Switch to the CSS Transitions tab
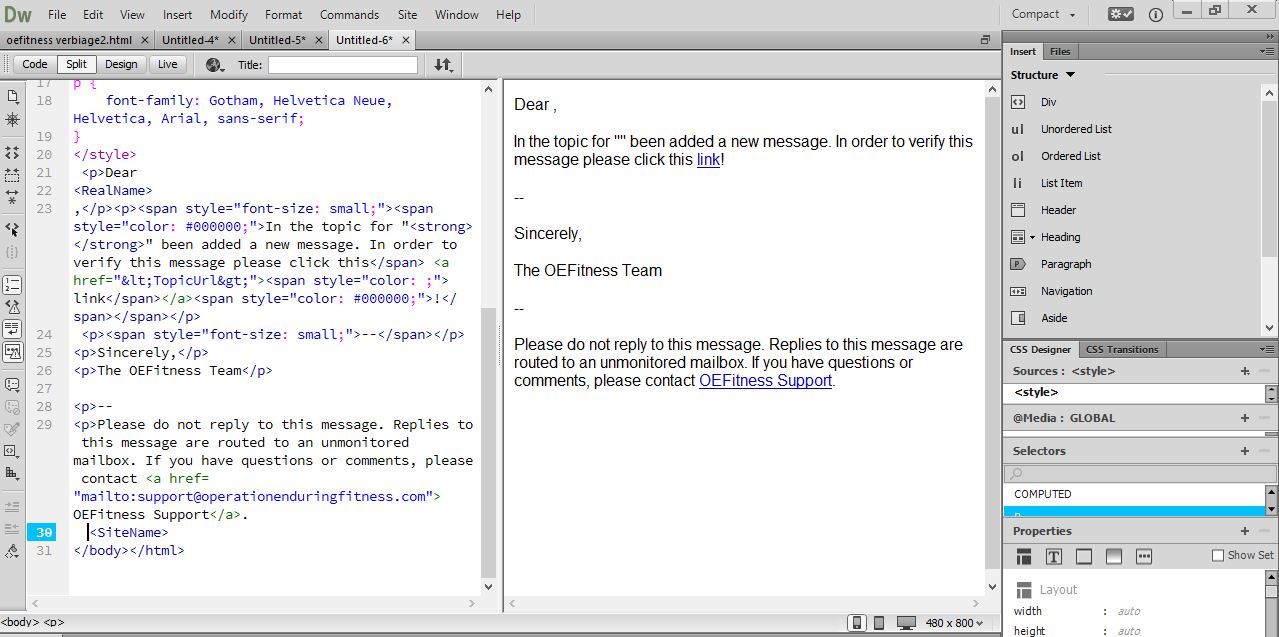 1121,349
